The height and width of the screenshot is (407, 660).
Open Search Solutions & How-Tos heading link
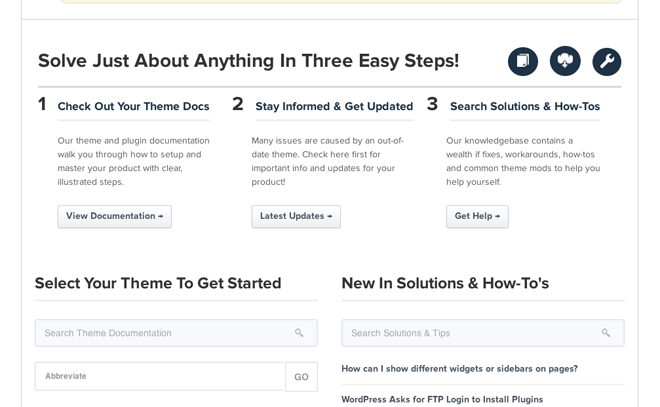click(x=525, y=106)
